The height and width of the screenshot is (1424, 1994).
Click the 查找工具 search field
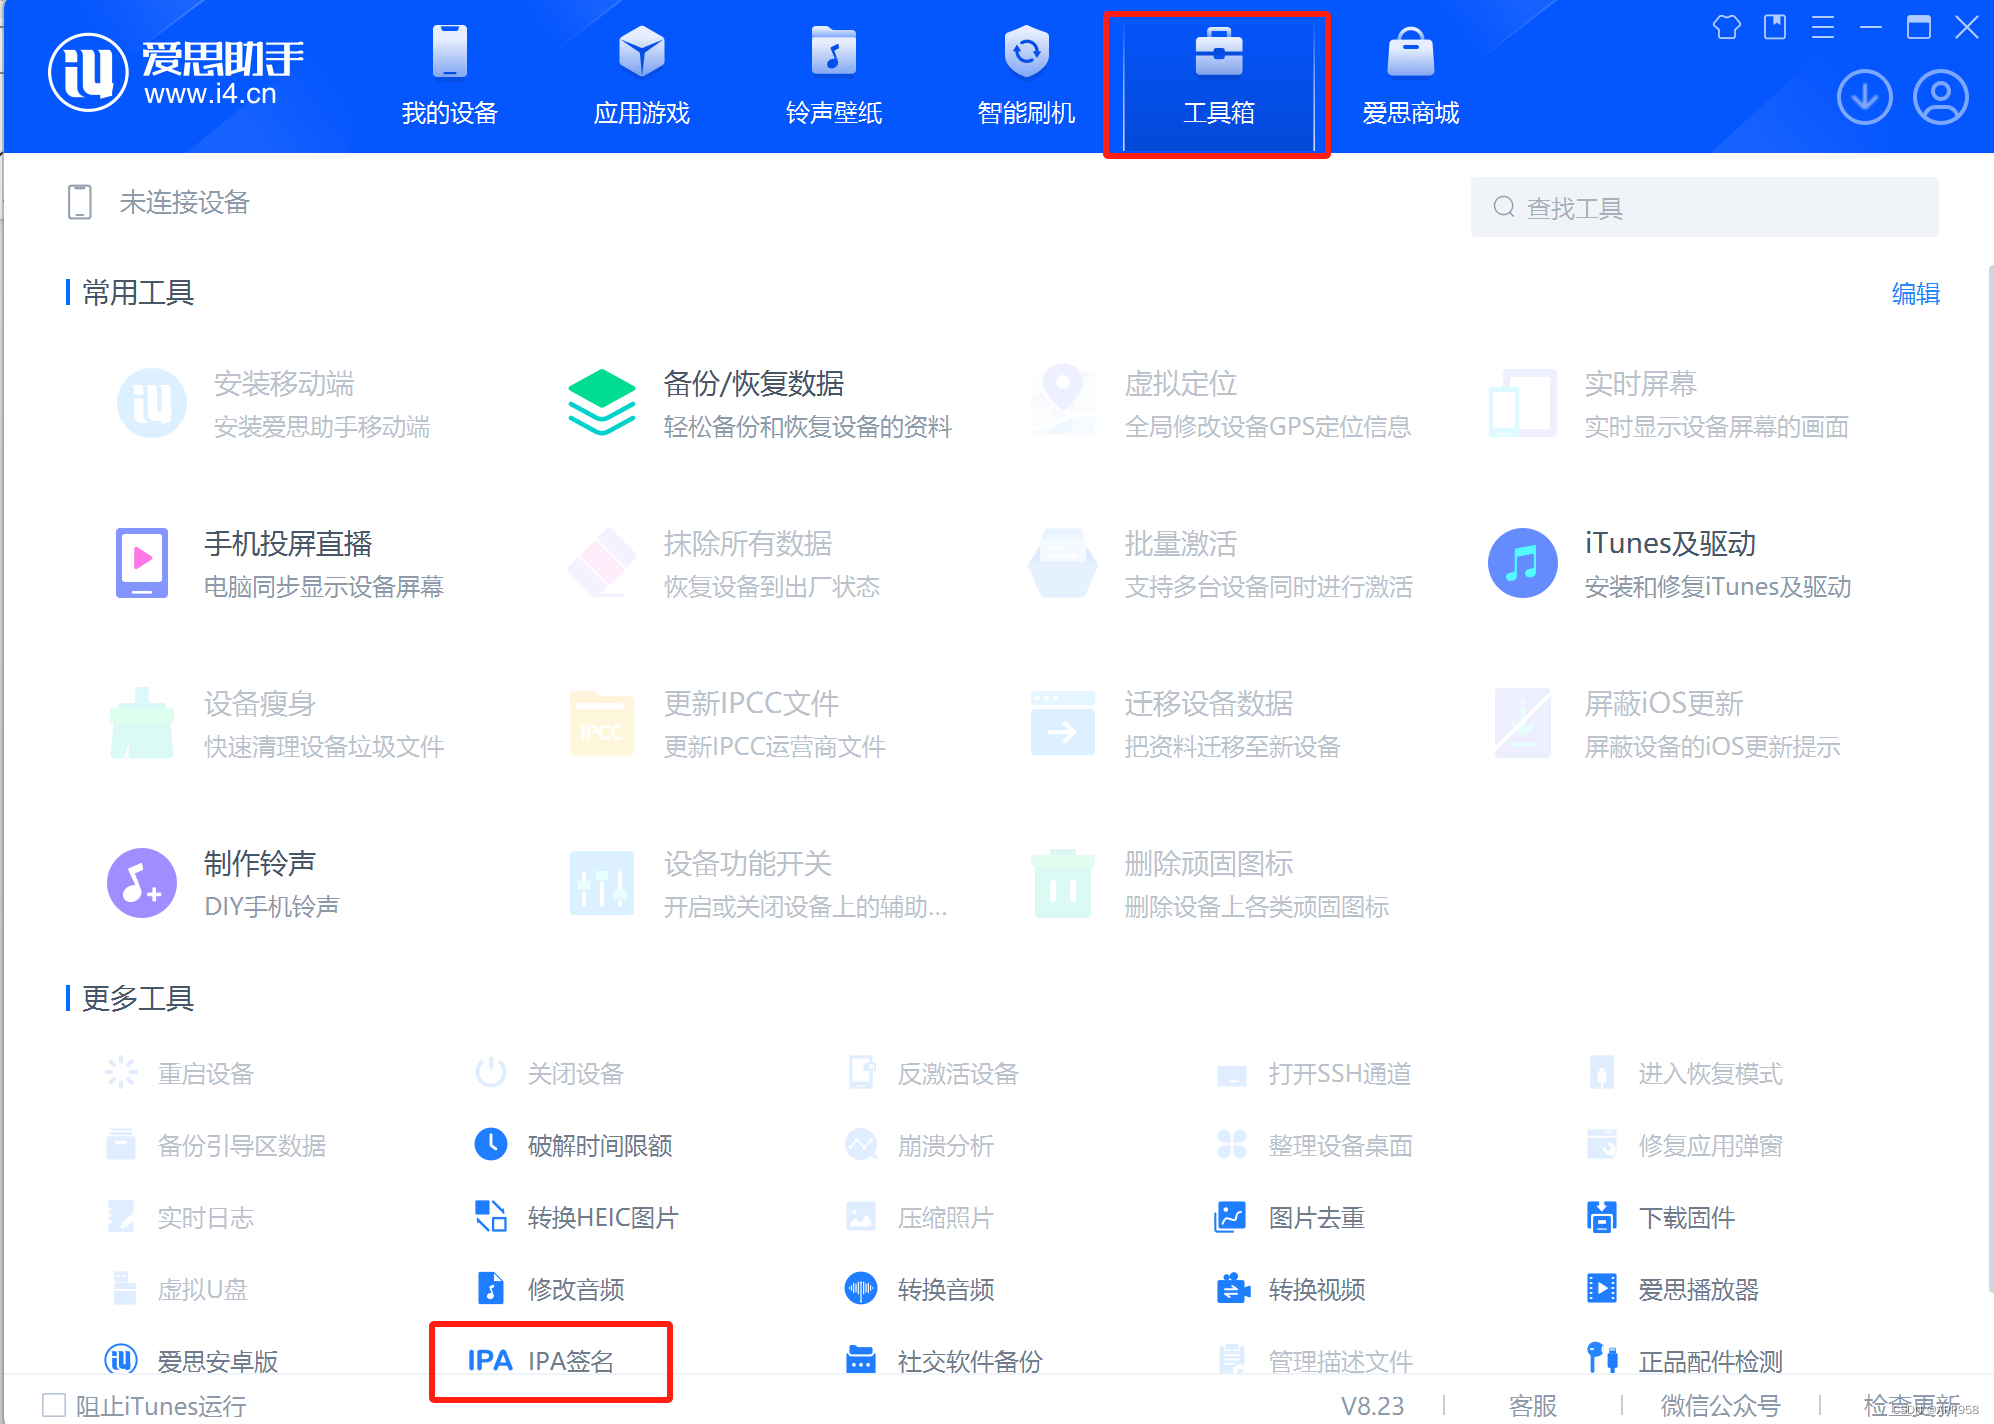(1704, 207)
